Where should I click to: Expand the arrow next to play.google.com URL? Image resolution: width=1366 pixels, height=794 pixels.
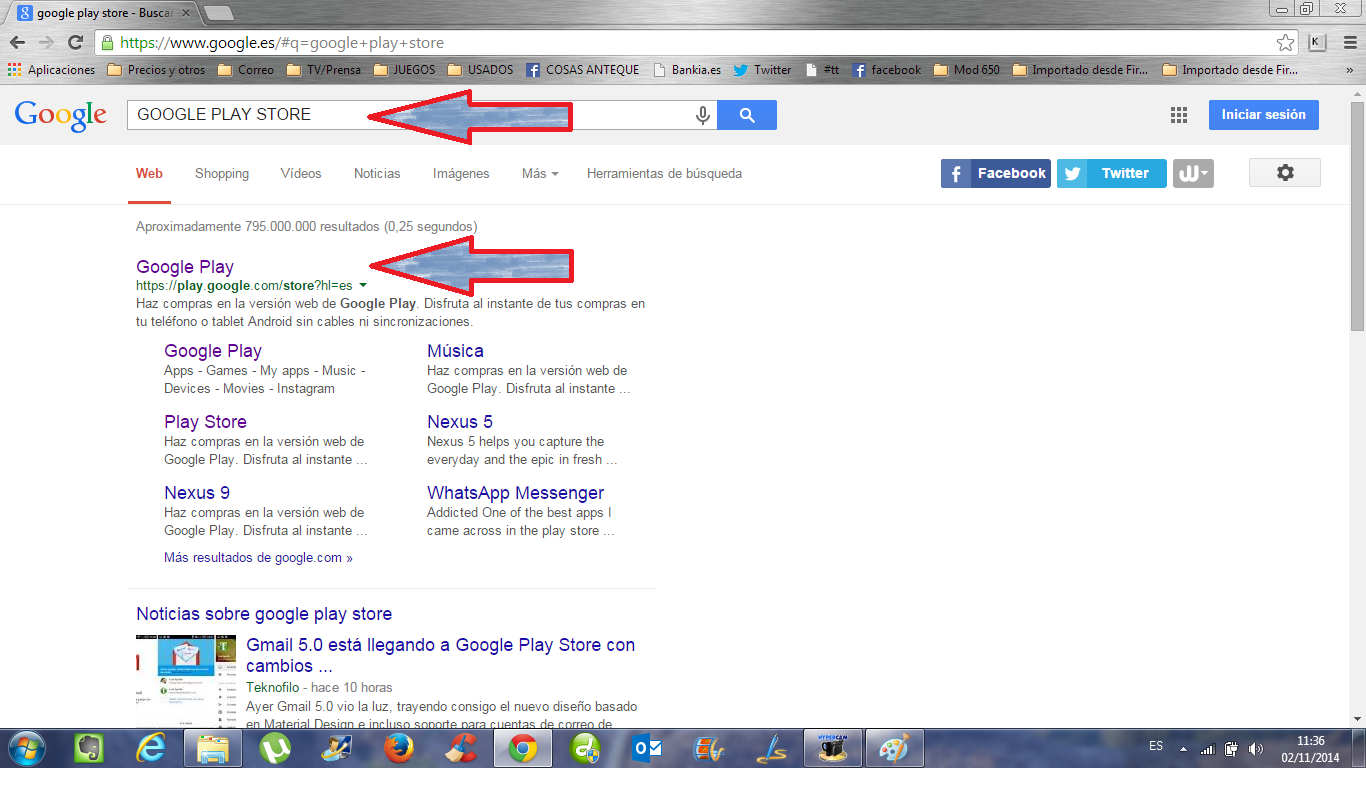click(x=363, y=286)
